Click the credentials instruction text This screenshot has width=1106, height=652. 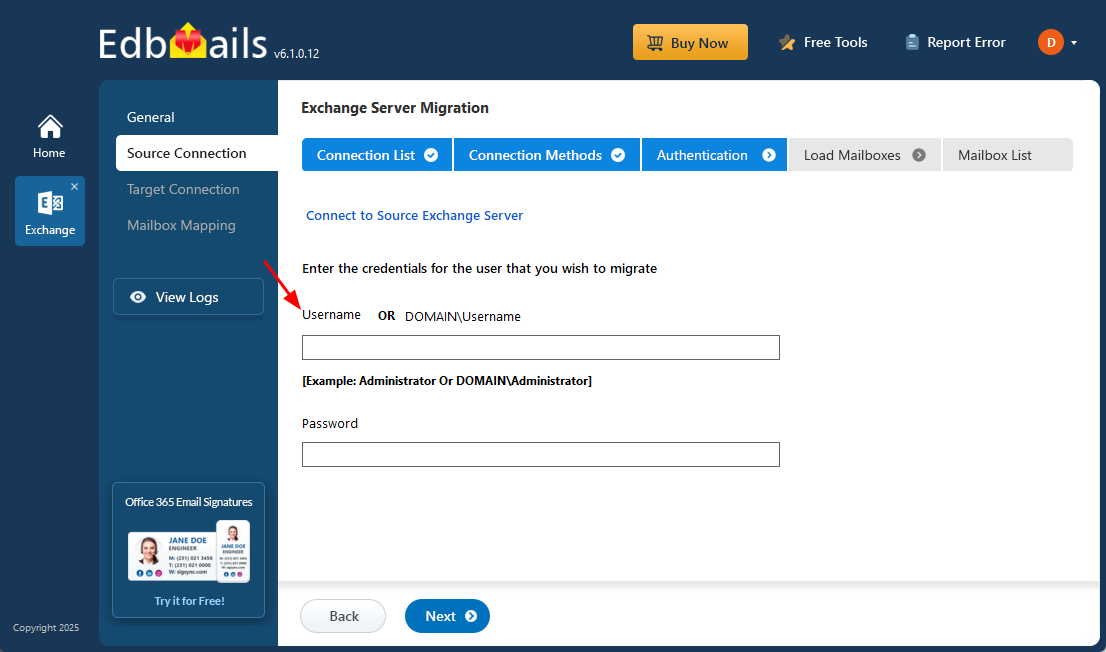click(480, 269)
